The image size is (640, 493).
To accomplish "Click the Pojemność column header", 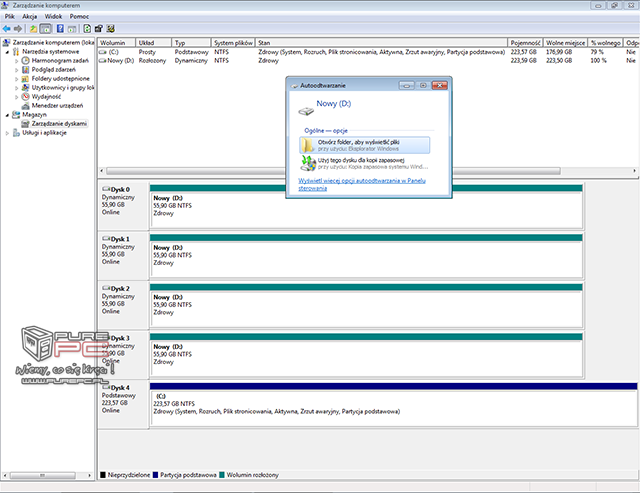I will coord(524,43).
